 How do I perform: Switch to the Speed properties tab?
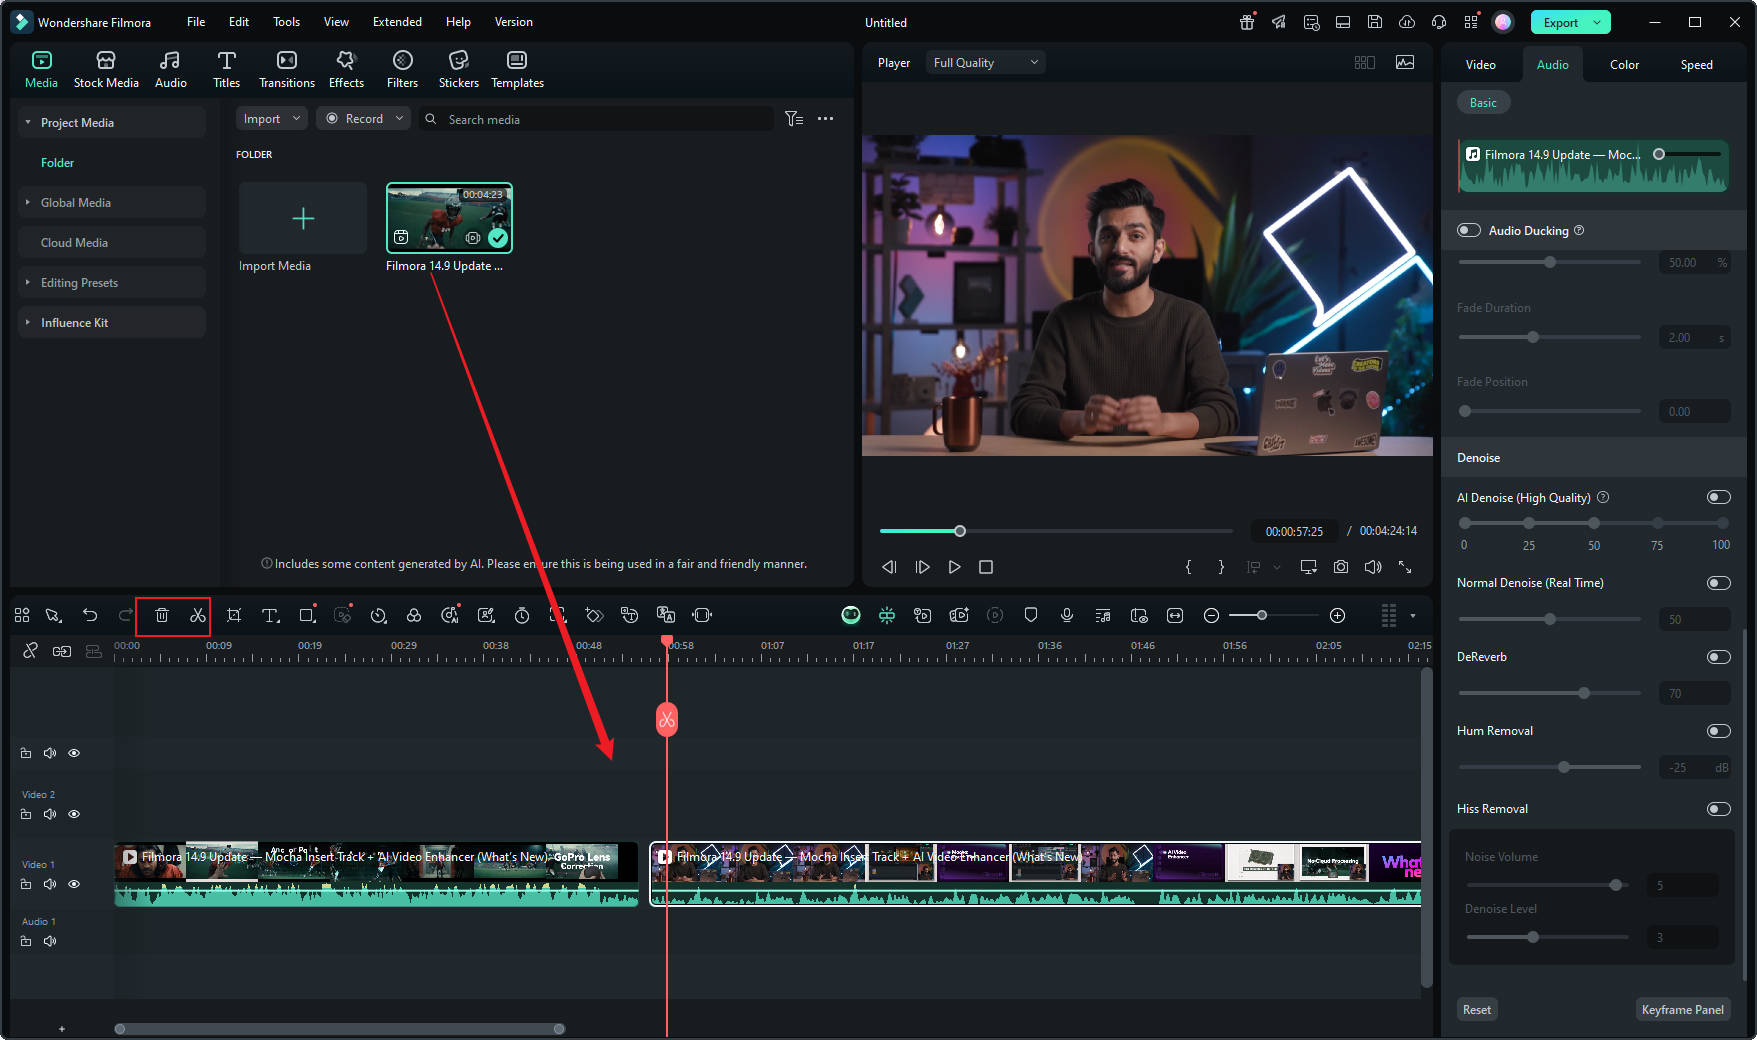[x=1696, y=65]
